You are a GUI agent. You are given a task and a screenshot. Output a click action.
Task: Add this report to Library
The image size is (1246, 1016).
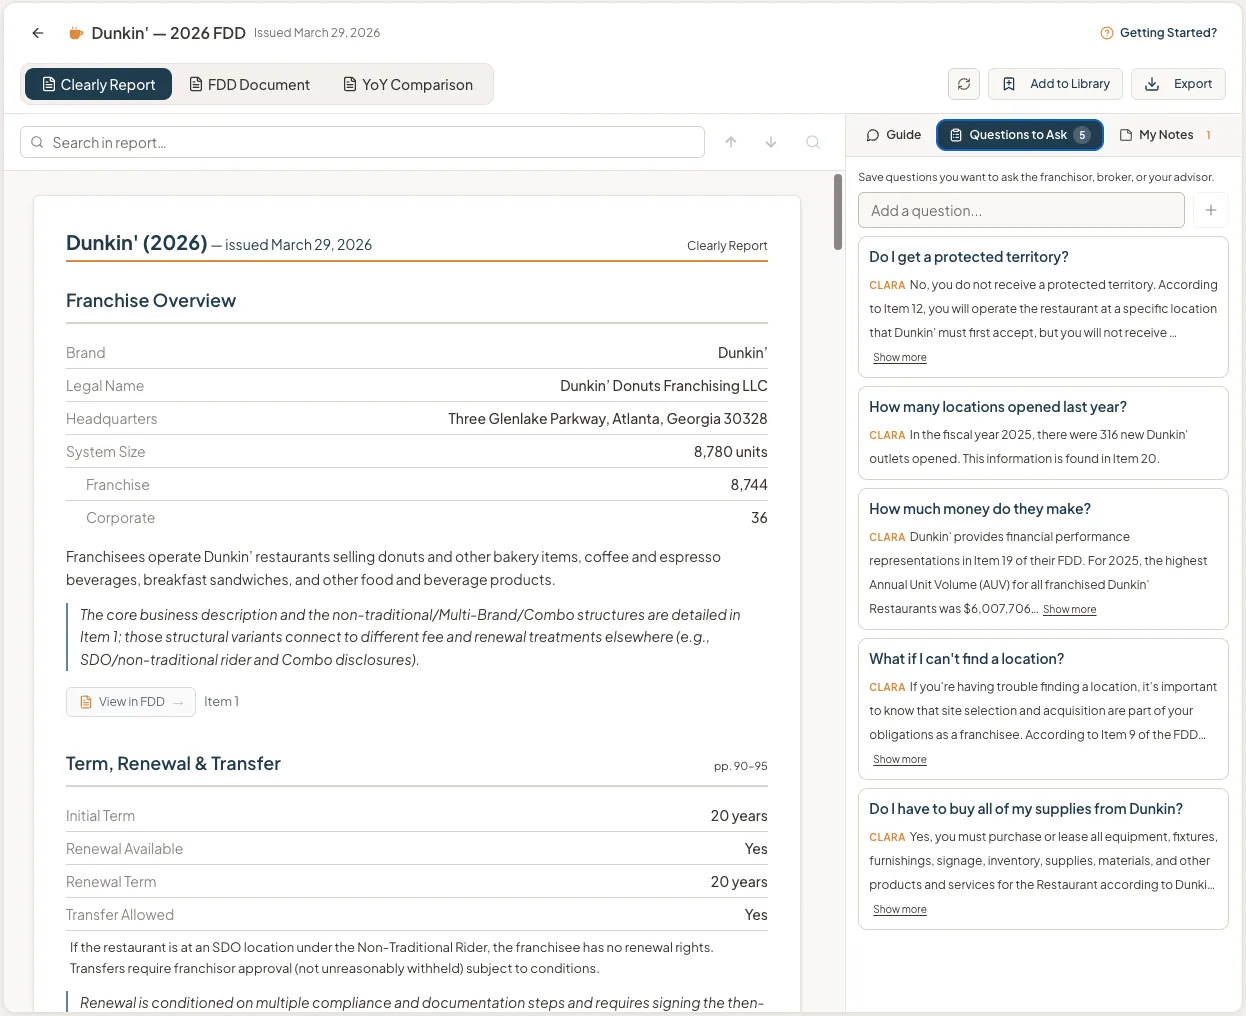coord(1056,84)
